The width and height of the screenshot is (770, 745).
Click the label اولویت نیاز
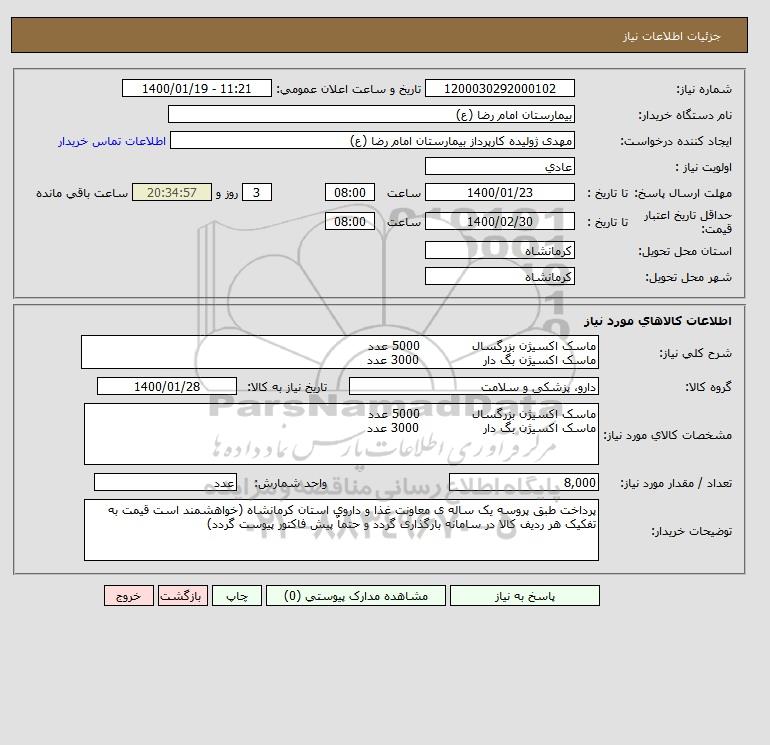(x=704, y=167)
